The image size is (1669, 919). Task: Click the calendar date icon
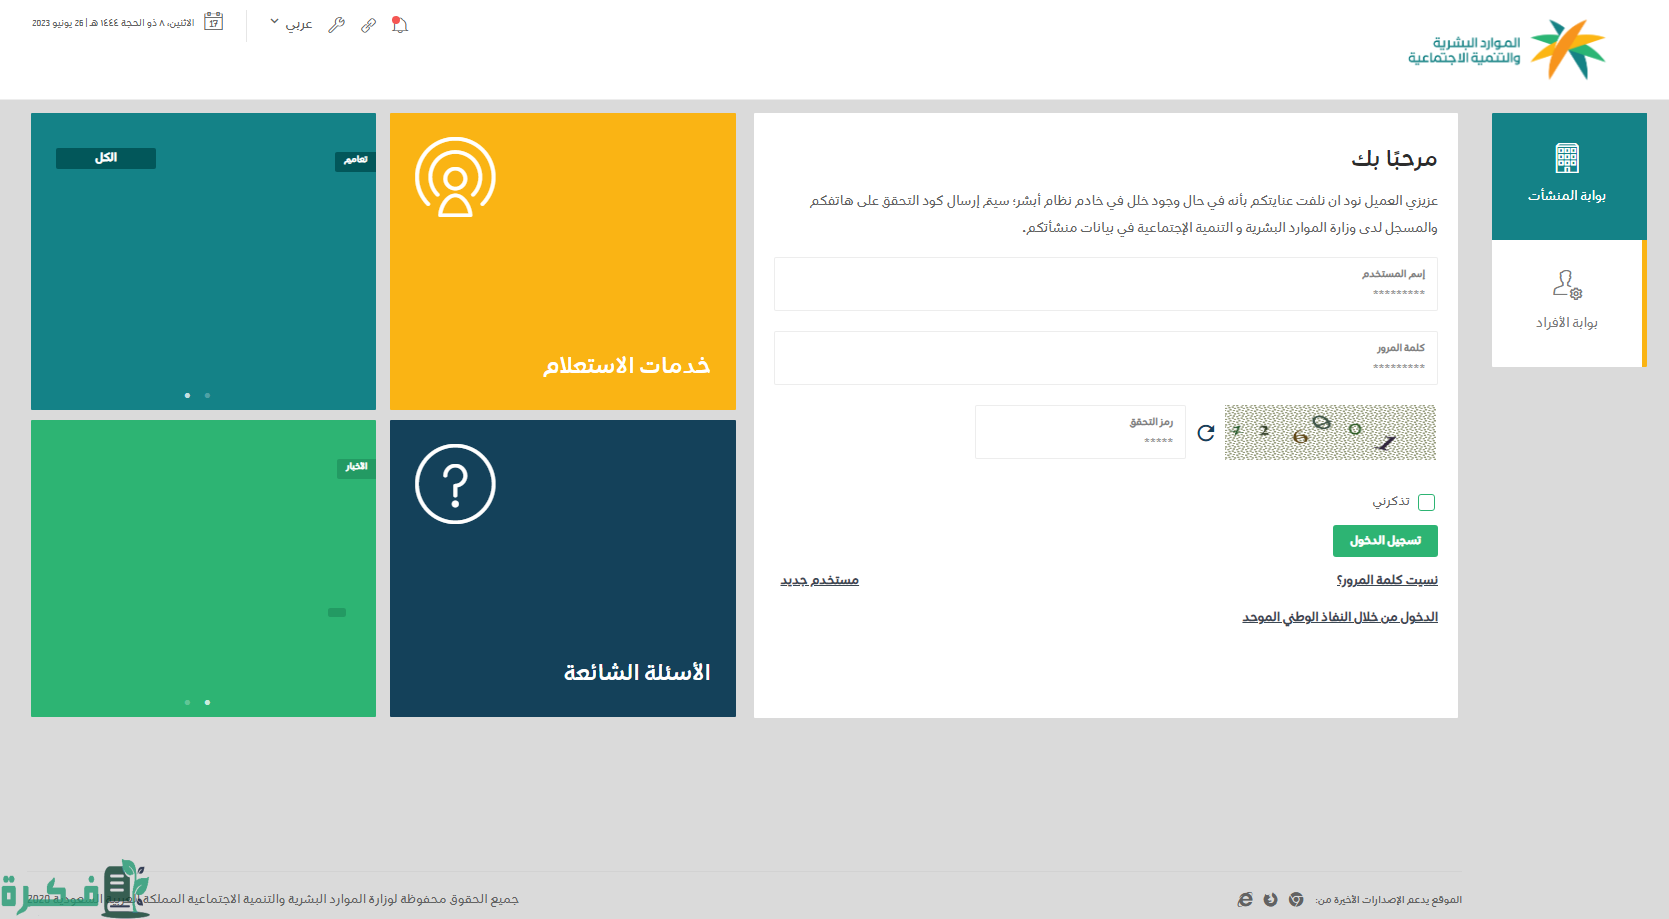tap(213, 22)
